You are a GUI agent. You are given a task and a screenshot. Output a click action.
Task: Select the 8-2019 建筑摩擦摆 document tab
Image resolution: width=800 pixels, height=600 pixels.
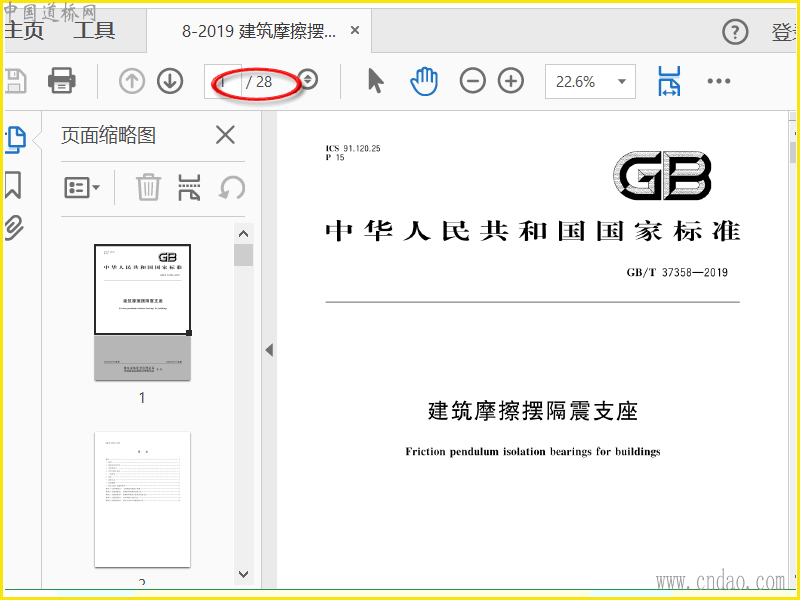click(x=259, y=31)
